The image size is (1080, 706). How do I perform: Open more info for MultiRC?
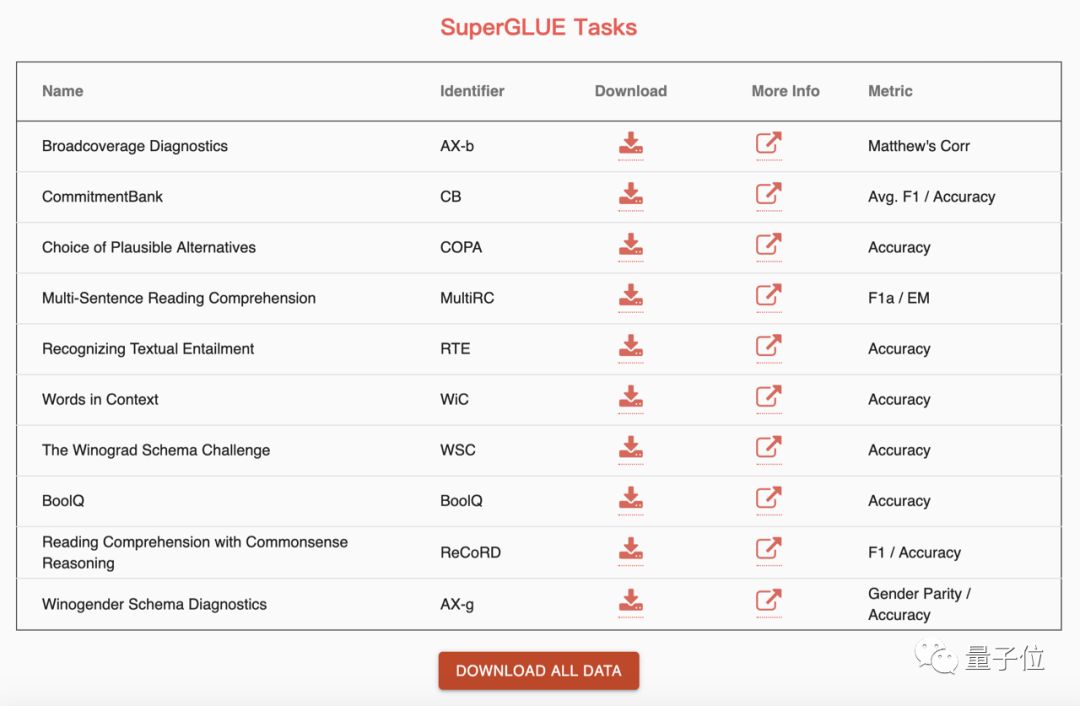point(769,295)
